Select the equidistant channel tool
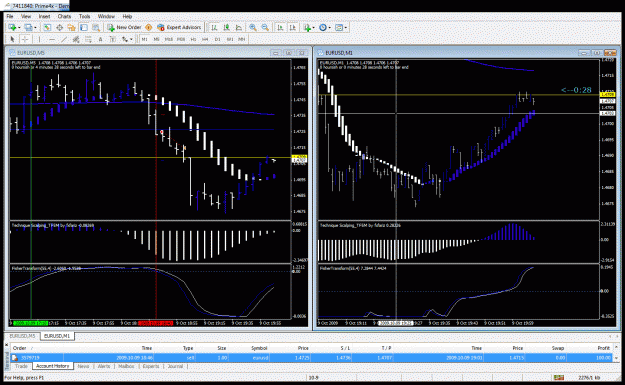Viewport: 625px width, 385px height. pyautogui.click(x=76, y=39)
